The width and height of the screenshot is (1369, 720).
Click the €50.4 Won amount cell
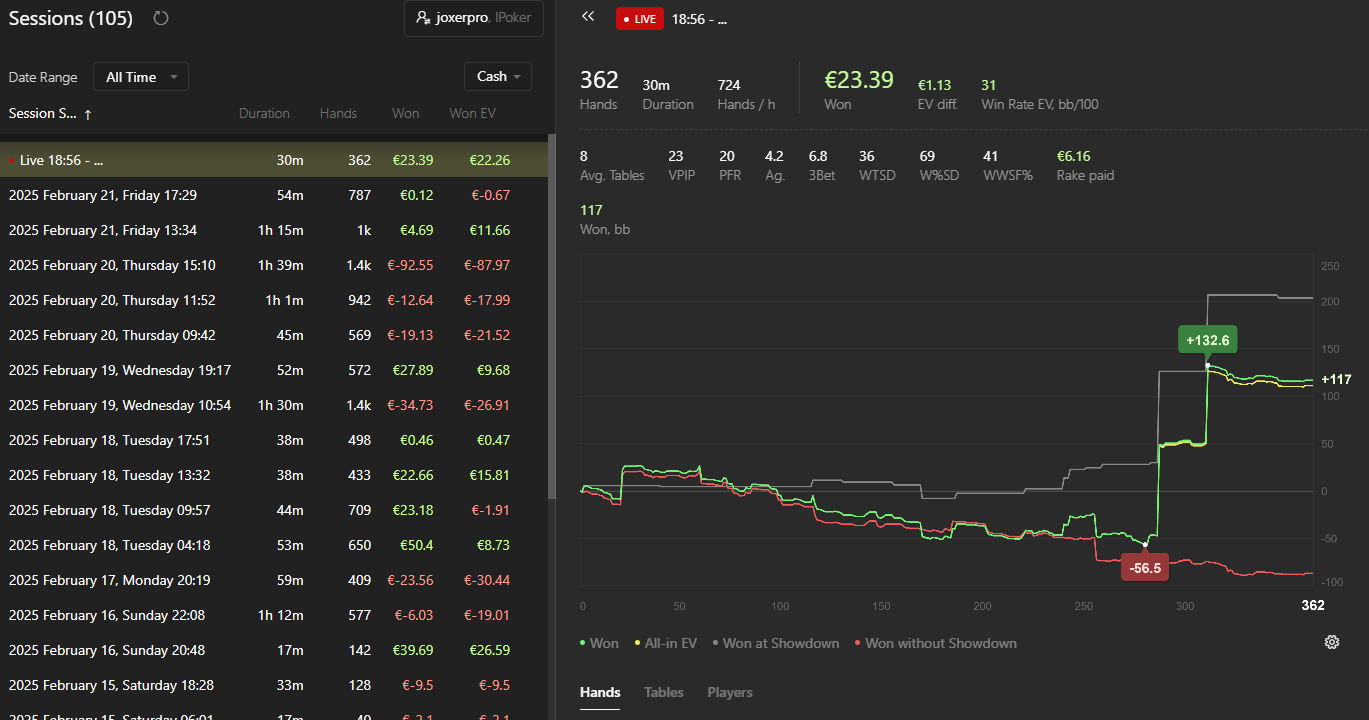coord(416,545)
